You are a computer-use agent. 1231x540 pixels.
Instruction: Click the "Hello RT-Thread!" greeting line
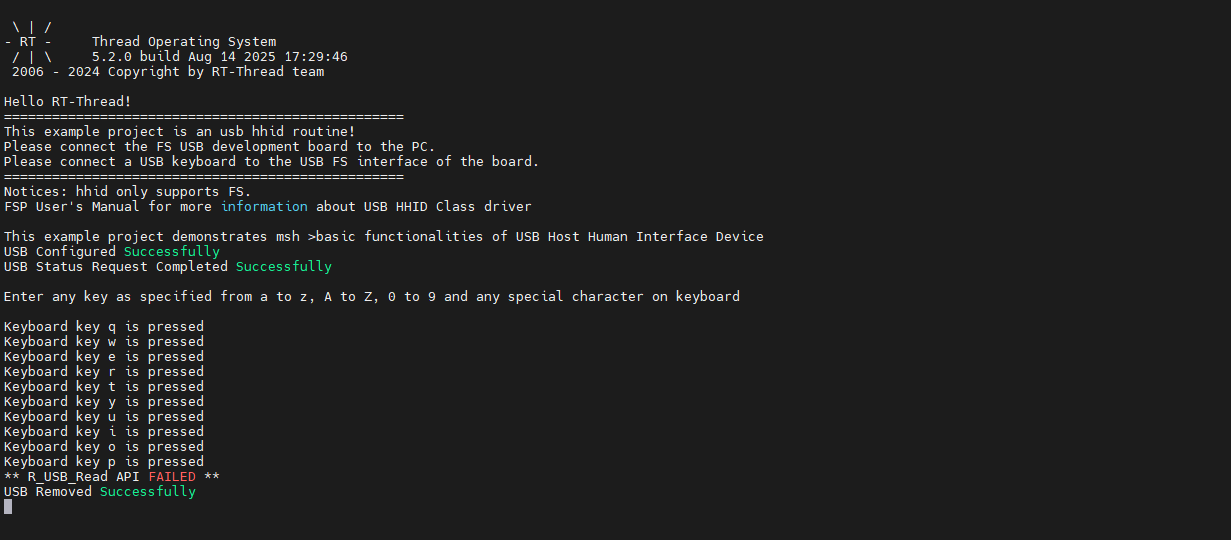click(68, 102)
